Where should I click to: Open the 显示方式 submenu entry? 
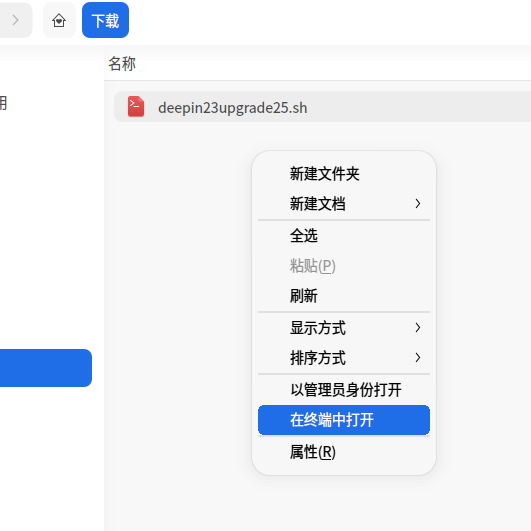click(x=344, y=328)
